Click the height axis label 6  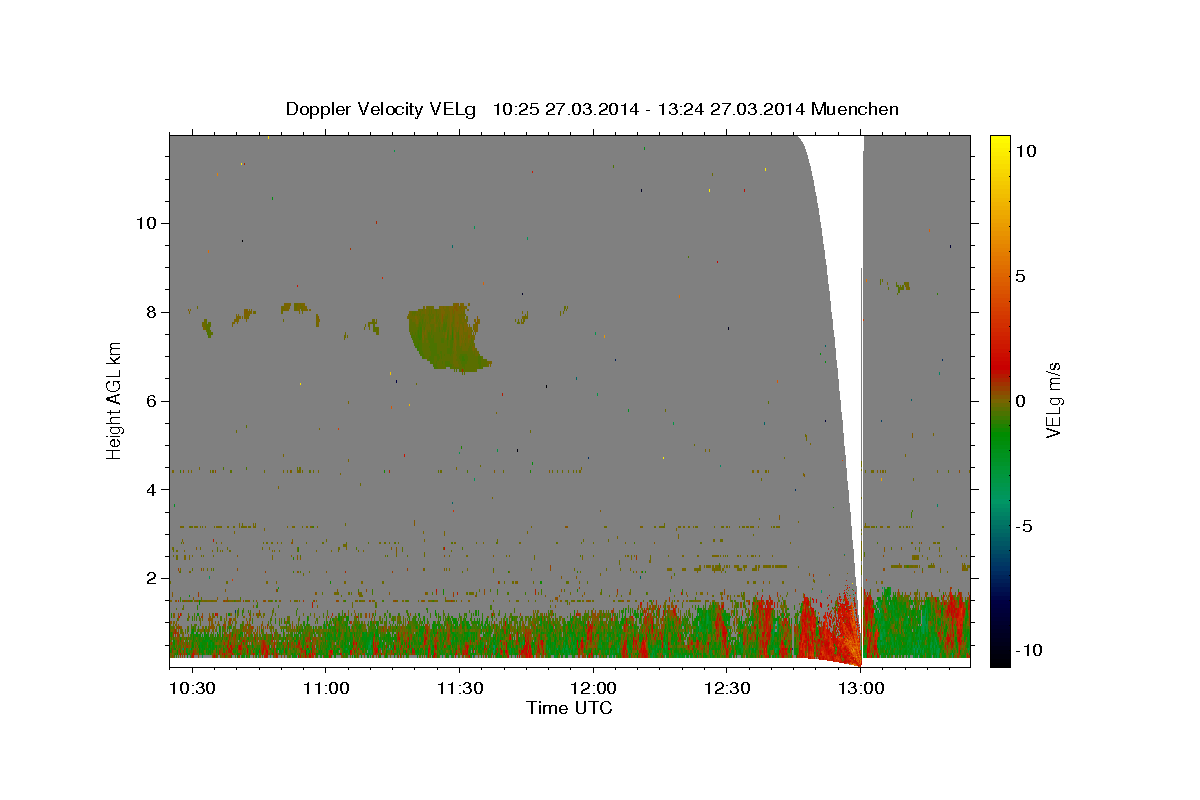pyautogui.click(x=150, y=401)
